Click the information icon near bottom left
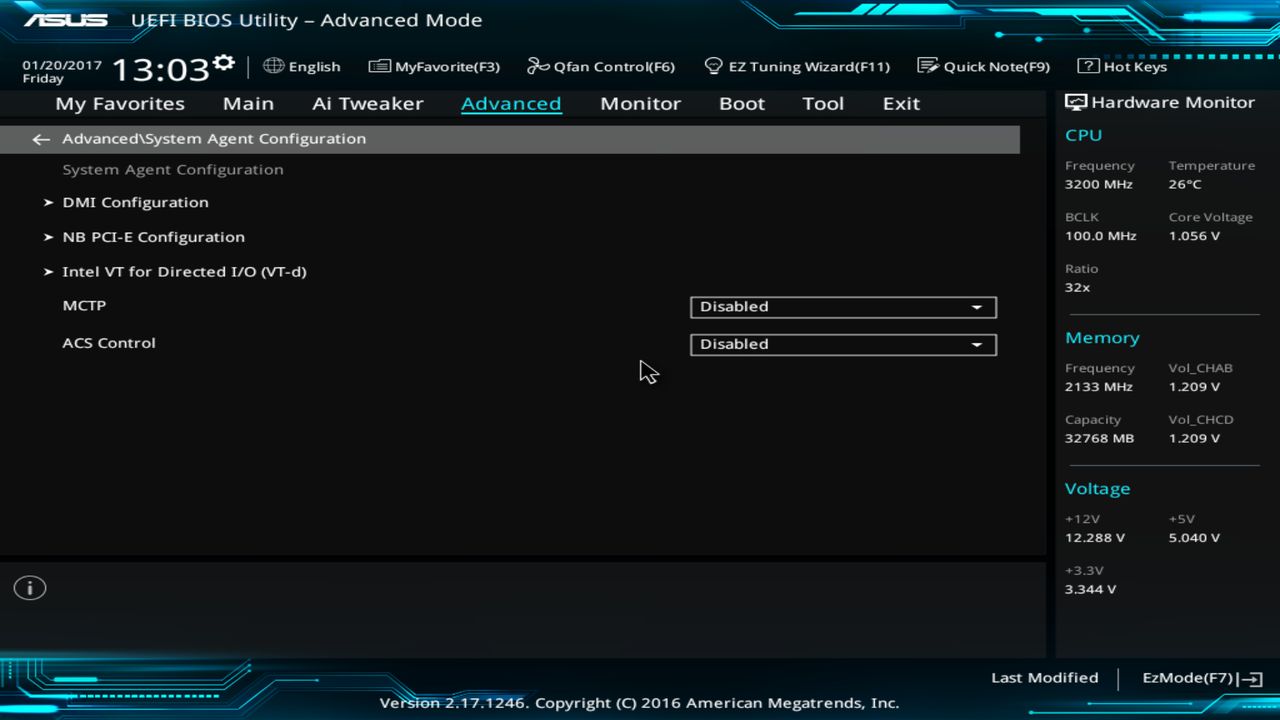Screen dimensions: 1280x720 [29, 588]
